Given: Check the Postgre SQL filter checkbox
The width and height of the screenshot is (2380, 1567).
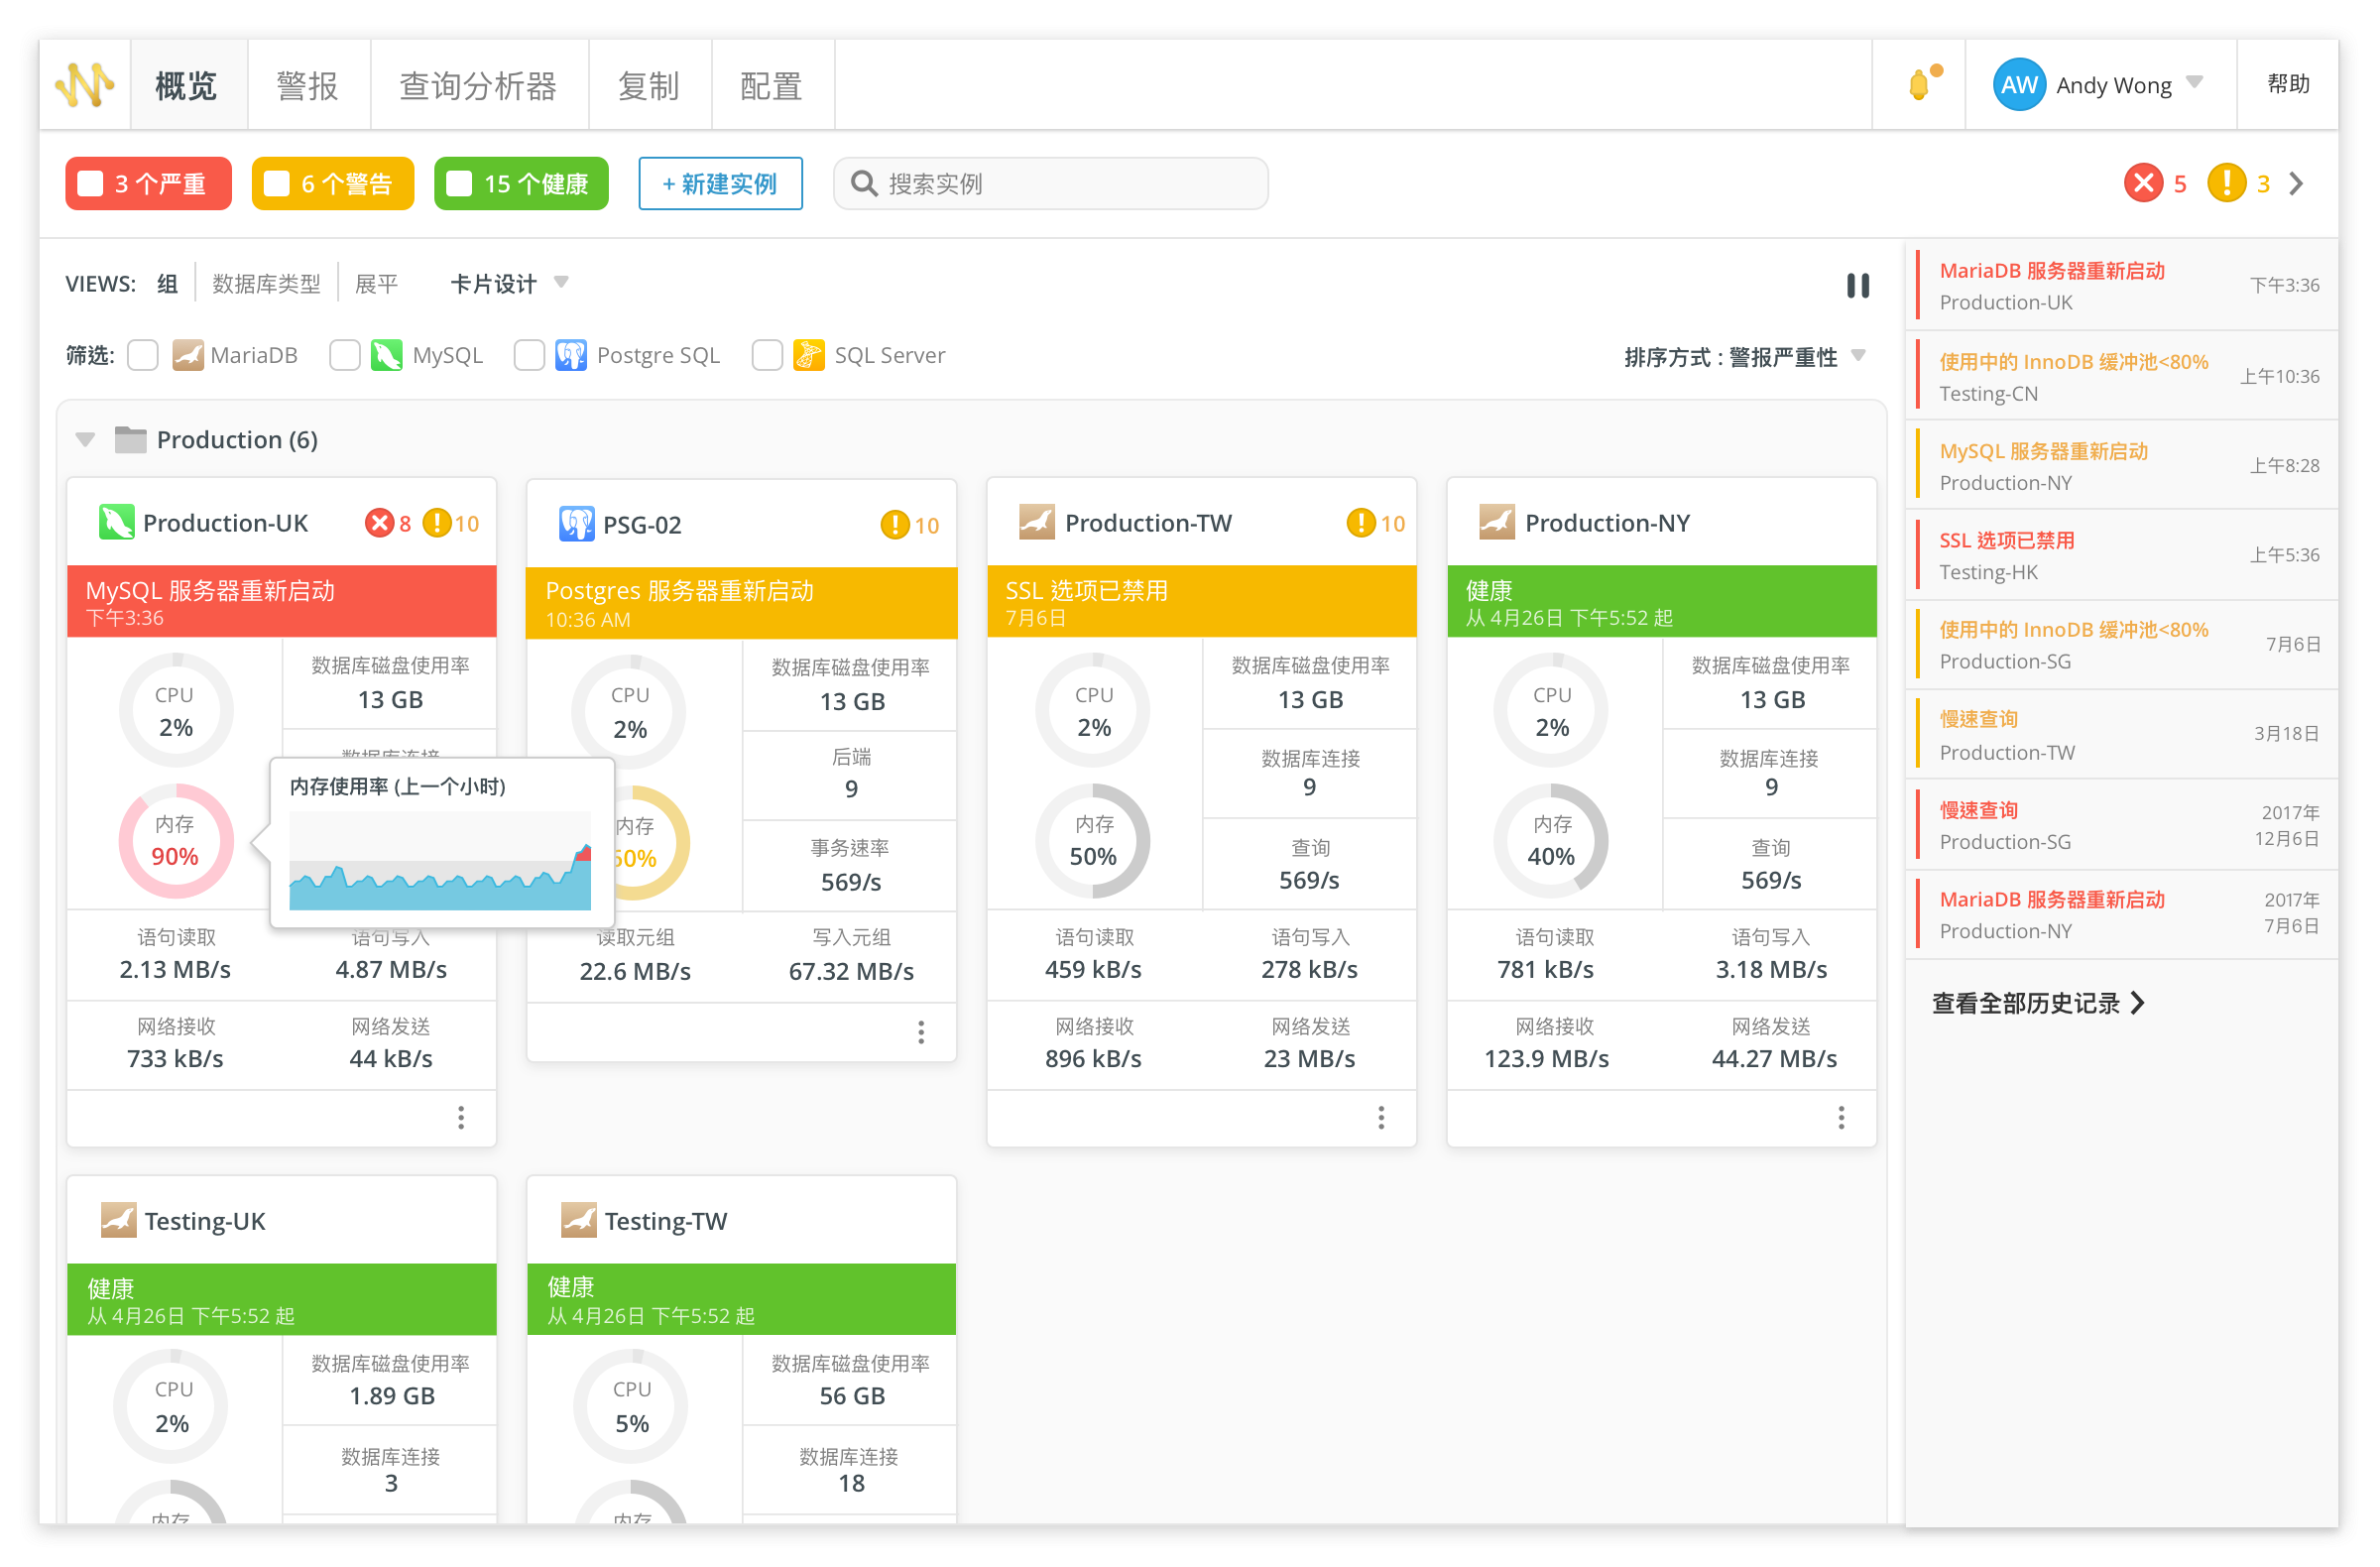Looking at the screenshot, I should (x=529, y=356).
